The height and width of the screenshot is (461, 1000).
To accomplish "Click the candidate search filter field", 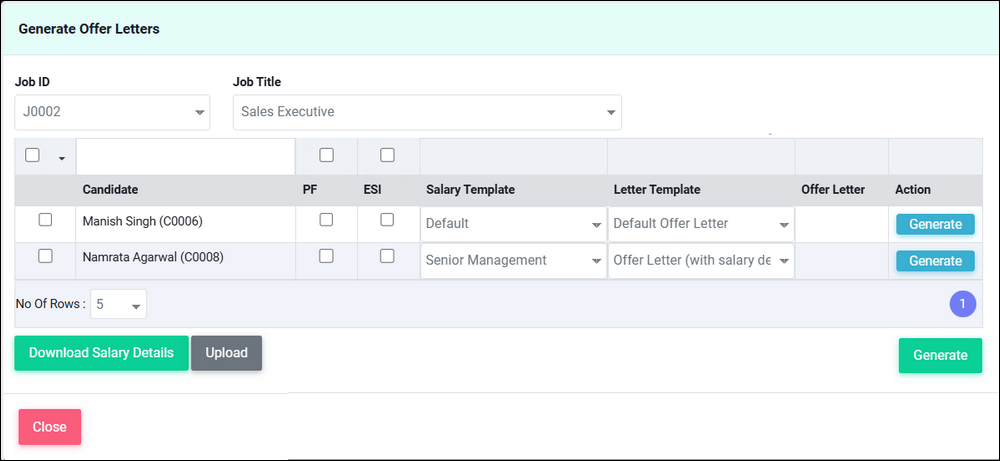I will click(185, 157).
